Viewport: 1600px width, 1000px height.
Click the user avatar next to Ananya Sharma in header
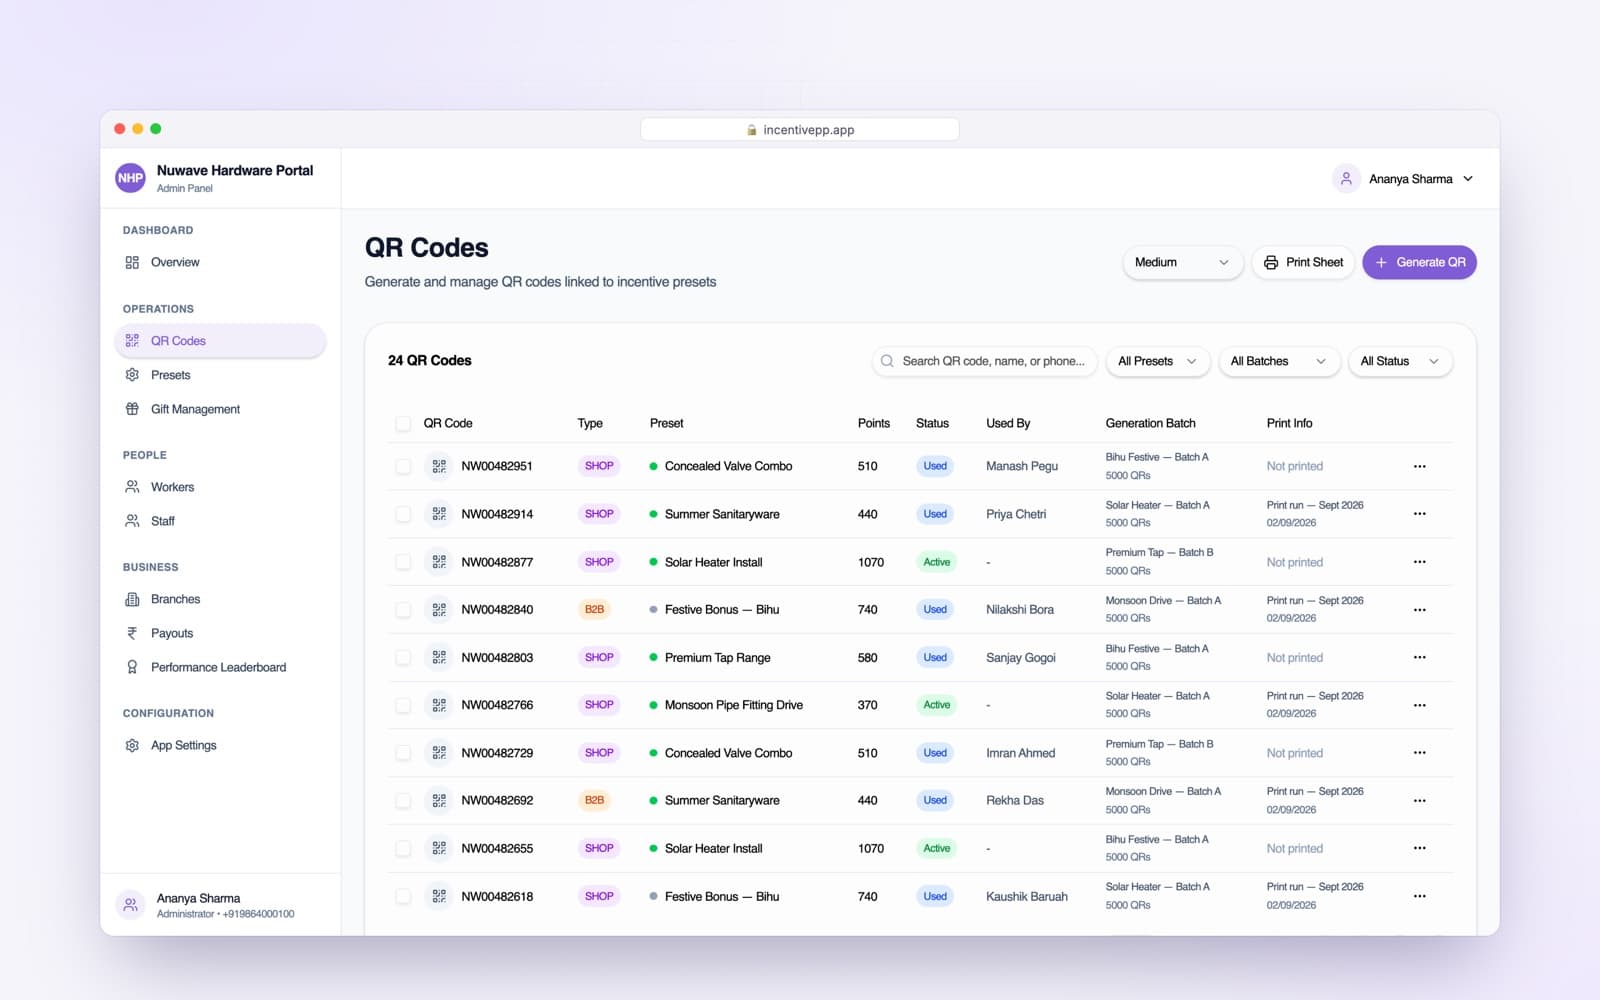pyautogui.click(x=1346, y=178)
